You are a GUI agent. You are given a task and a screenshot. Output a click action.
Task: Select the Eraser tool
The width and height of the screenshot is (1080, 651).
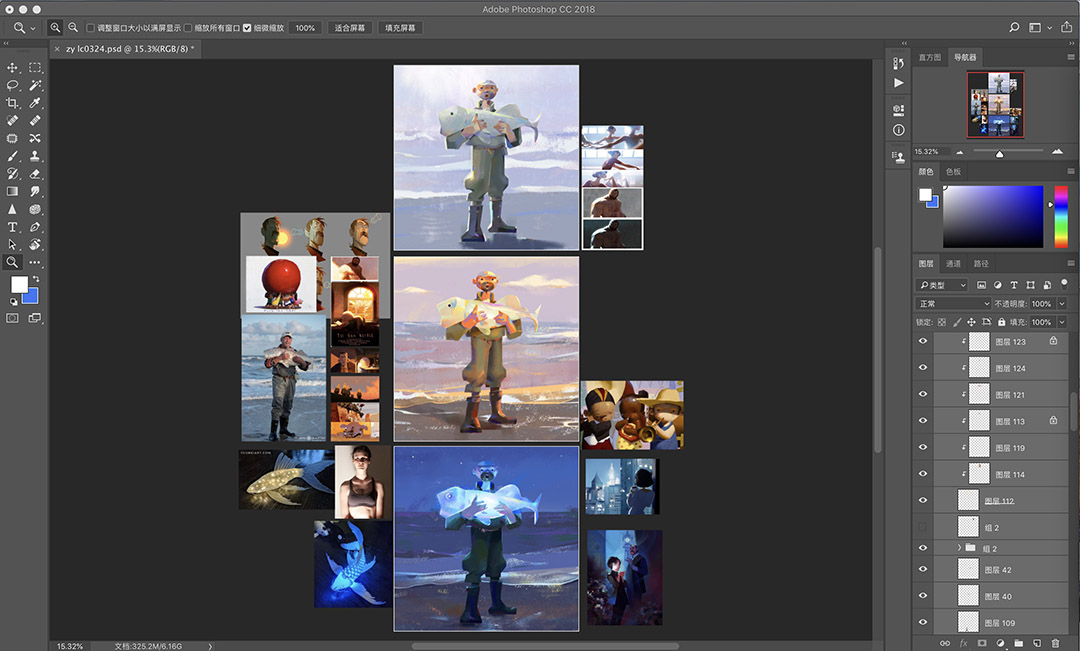(x=35, y=173)
